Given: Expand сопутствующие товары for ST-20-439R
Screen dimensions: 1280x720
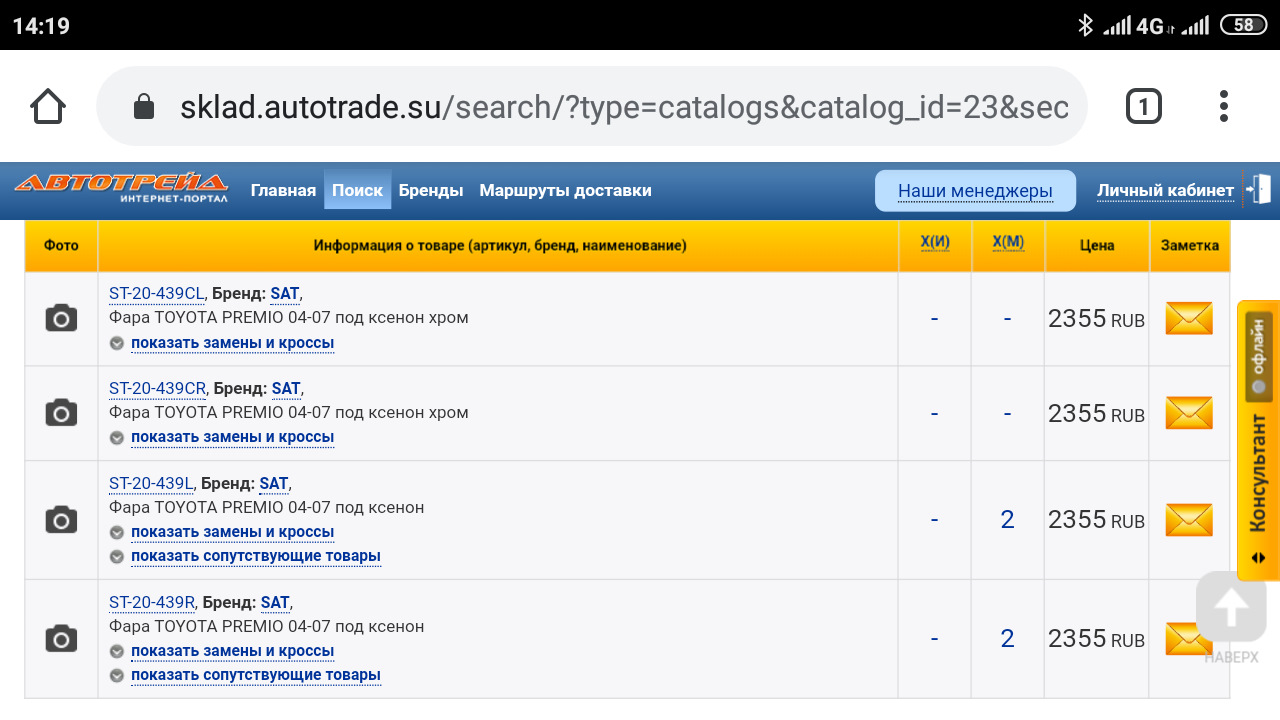Looking at the screenshot, I should (256, 675).
